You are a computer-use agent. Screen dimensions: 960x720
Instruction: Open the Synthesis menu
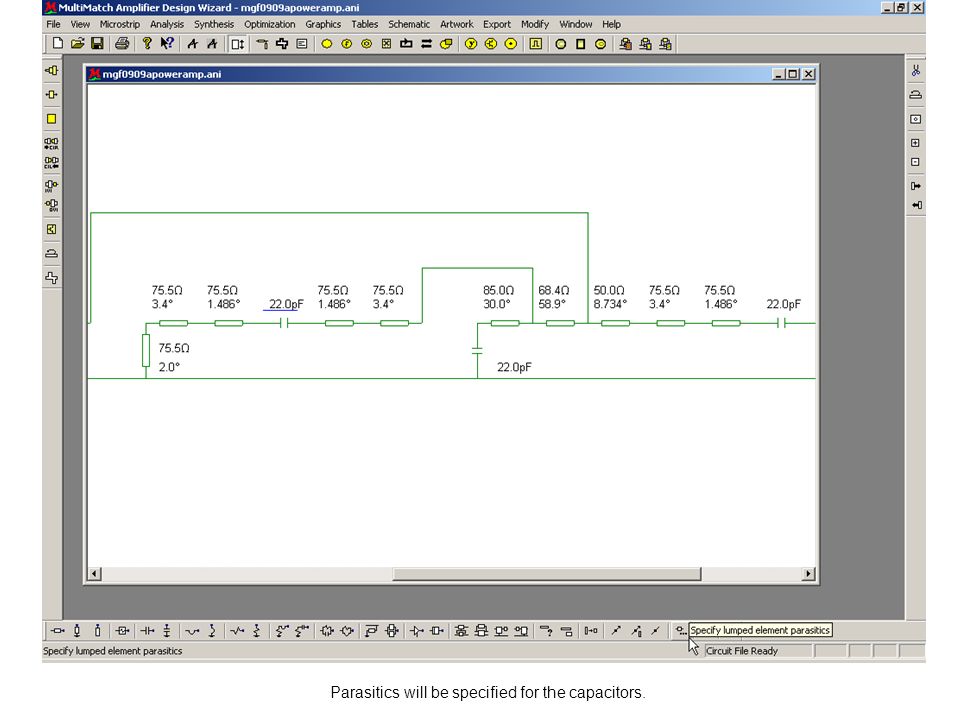click(x=214, y=24)
